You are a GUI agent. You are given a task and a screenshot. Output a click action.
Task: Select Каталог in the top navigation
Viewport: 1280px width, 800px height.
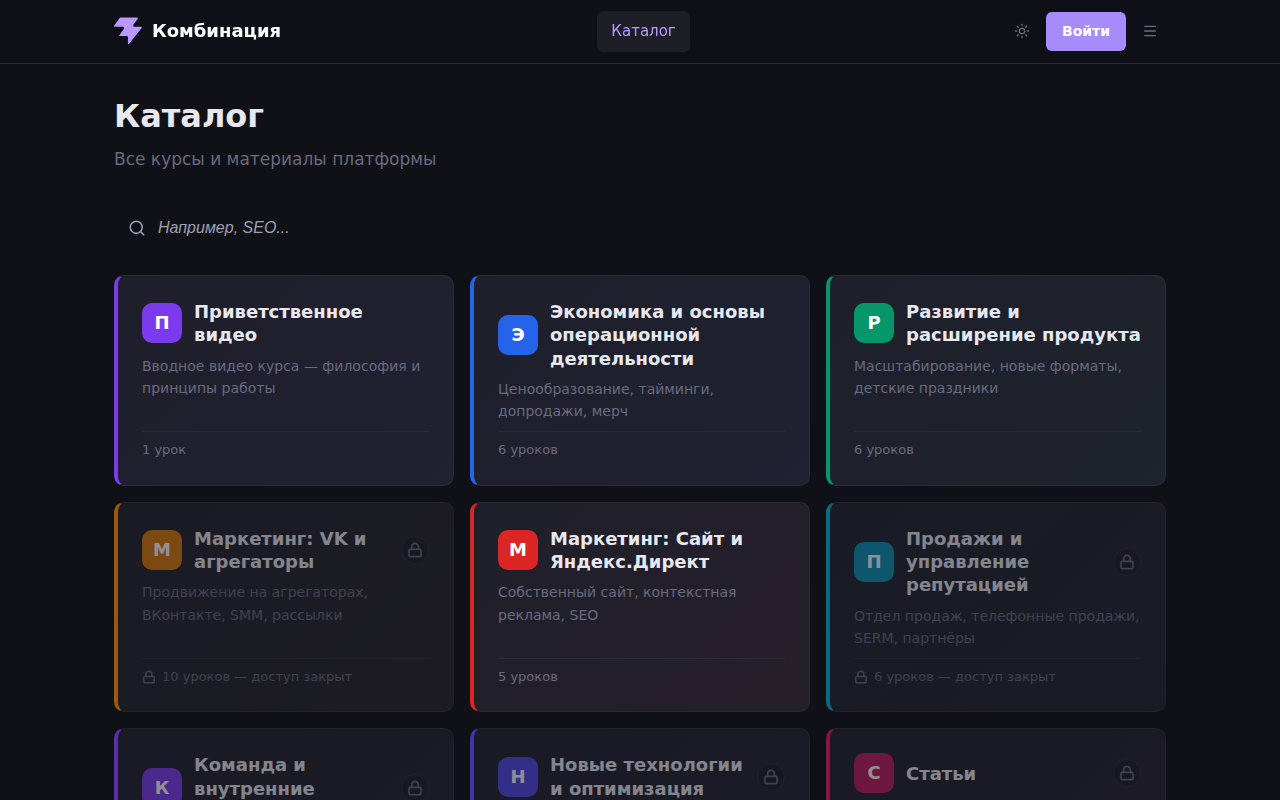(643, 31)
